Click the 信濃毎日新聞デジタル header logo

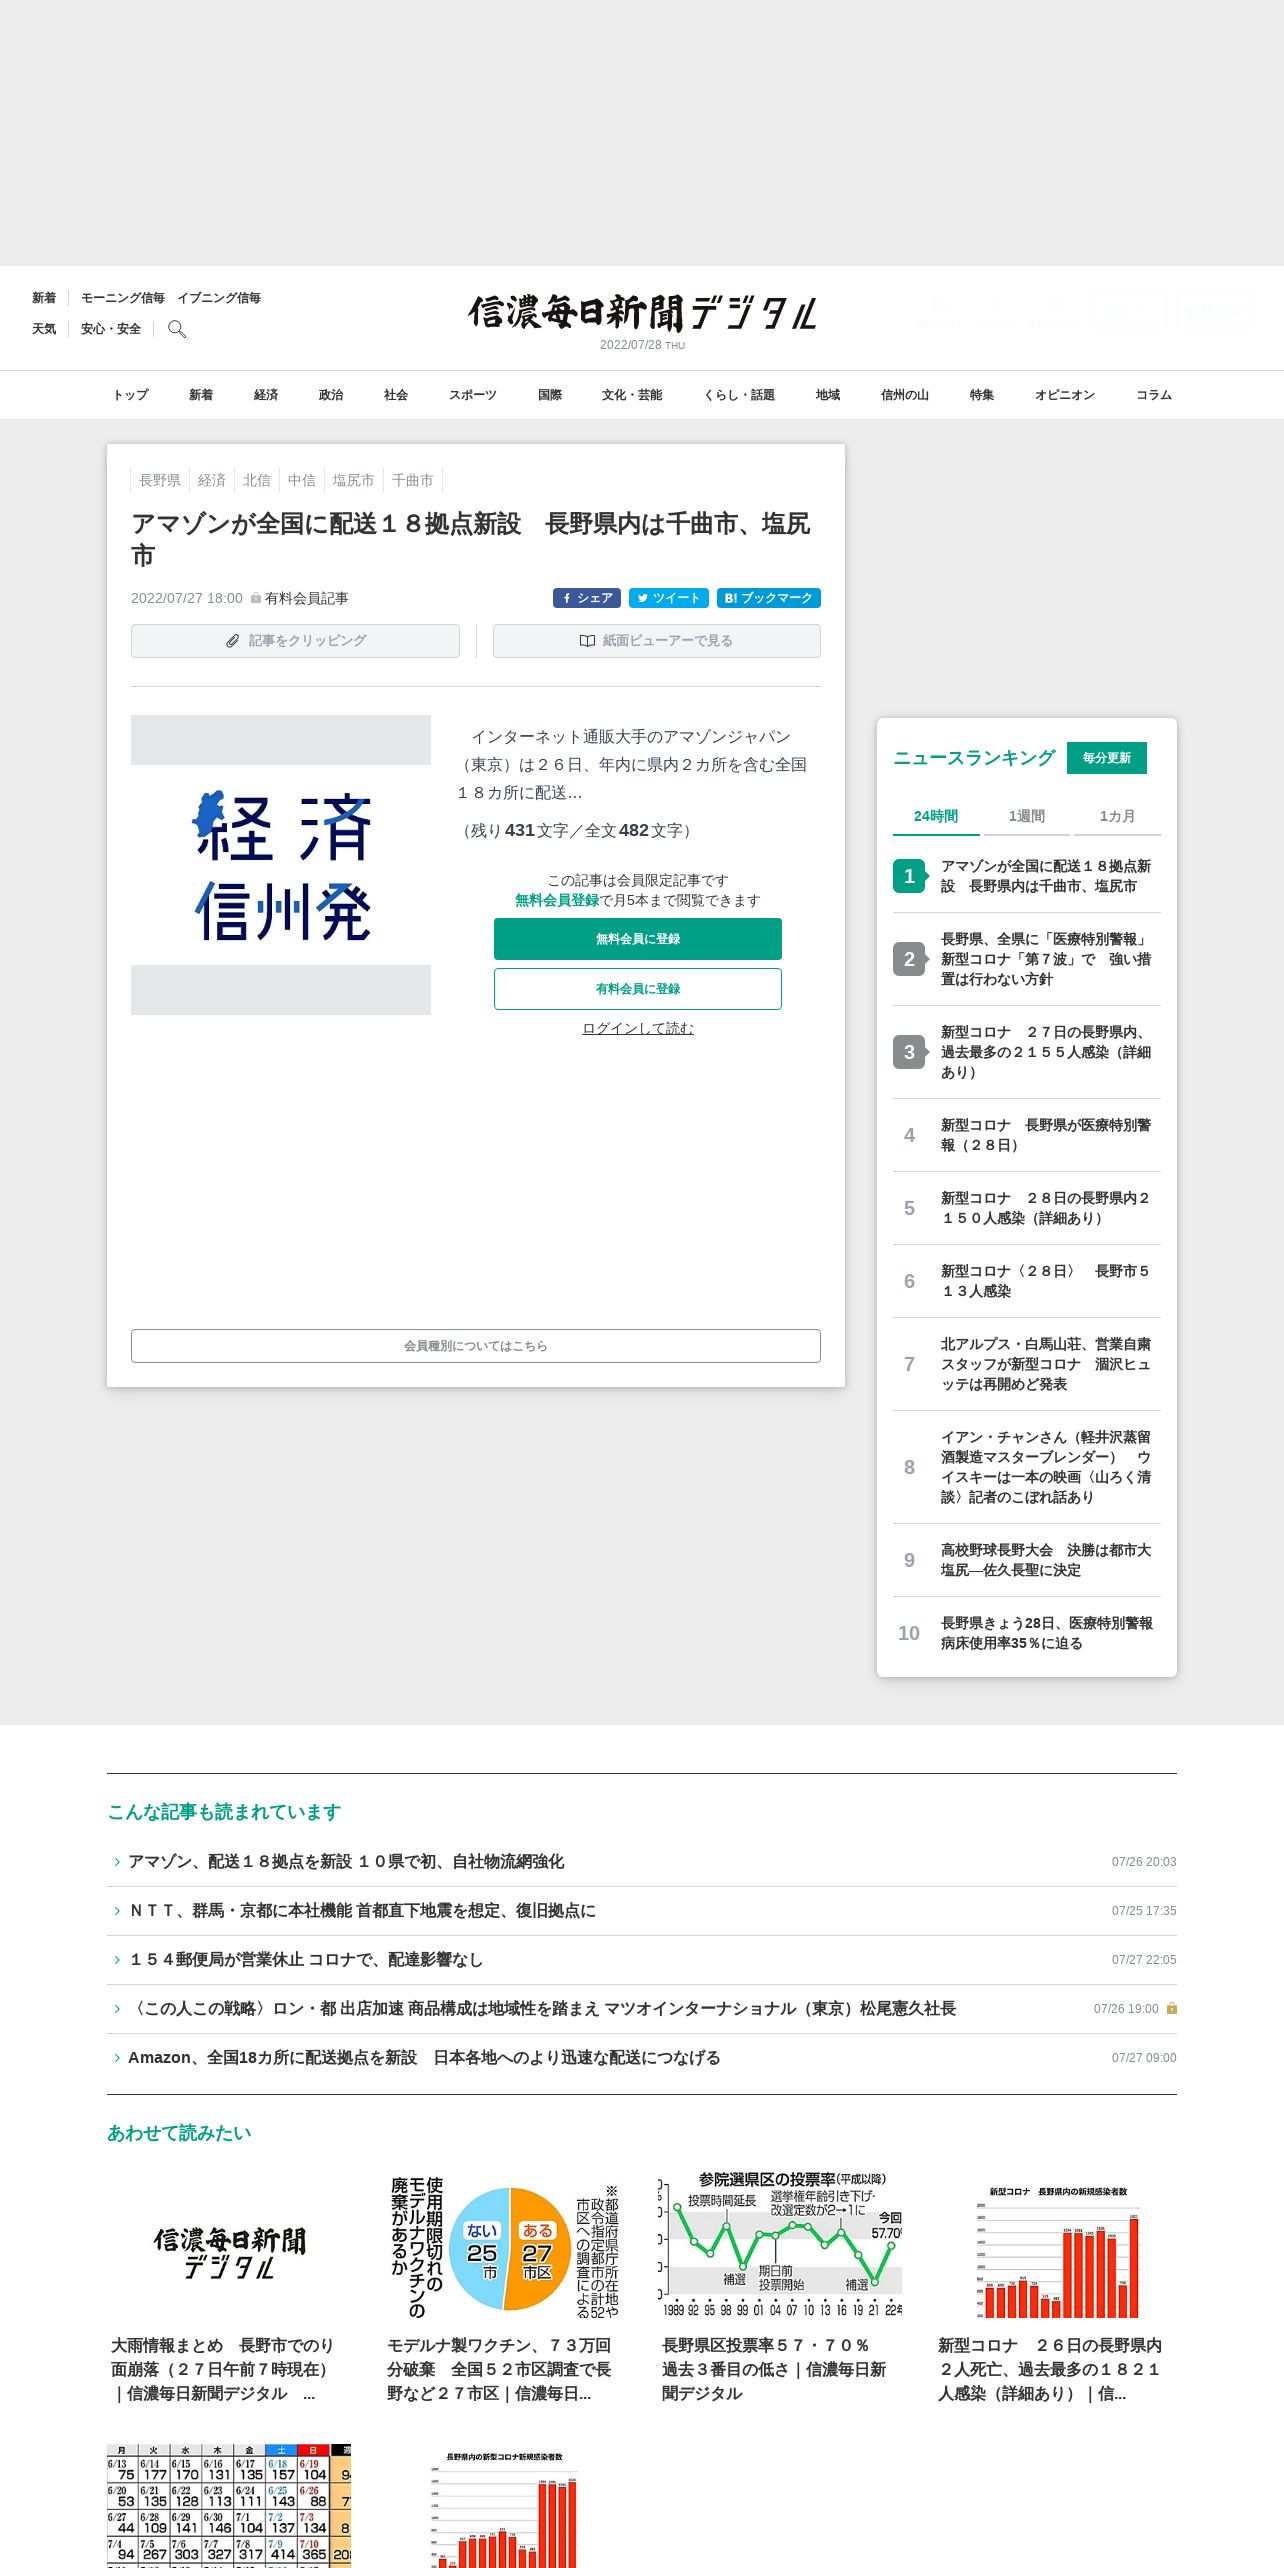click(x=642, y=313)
